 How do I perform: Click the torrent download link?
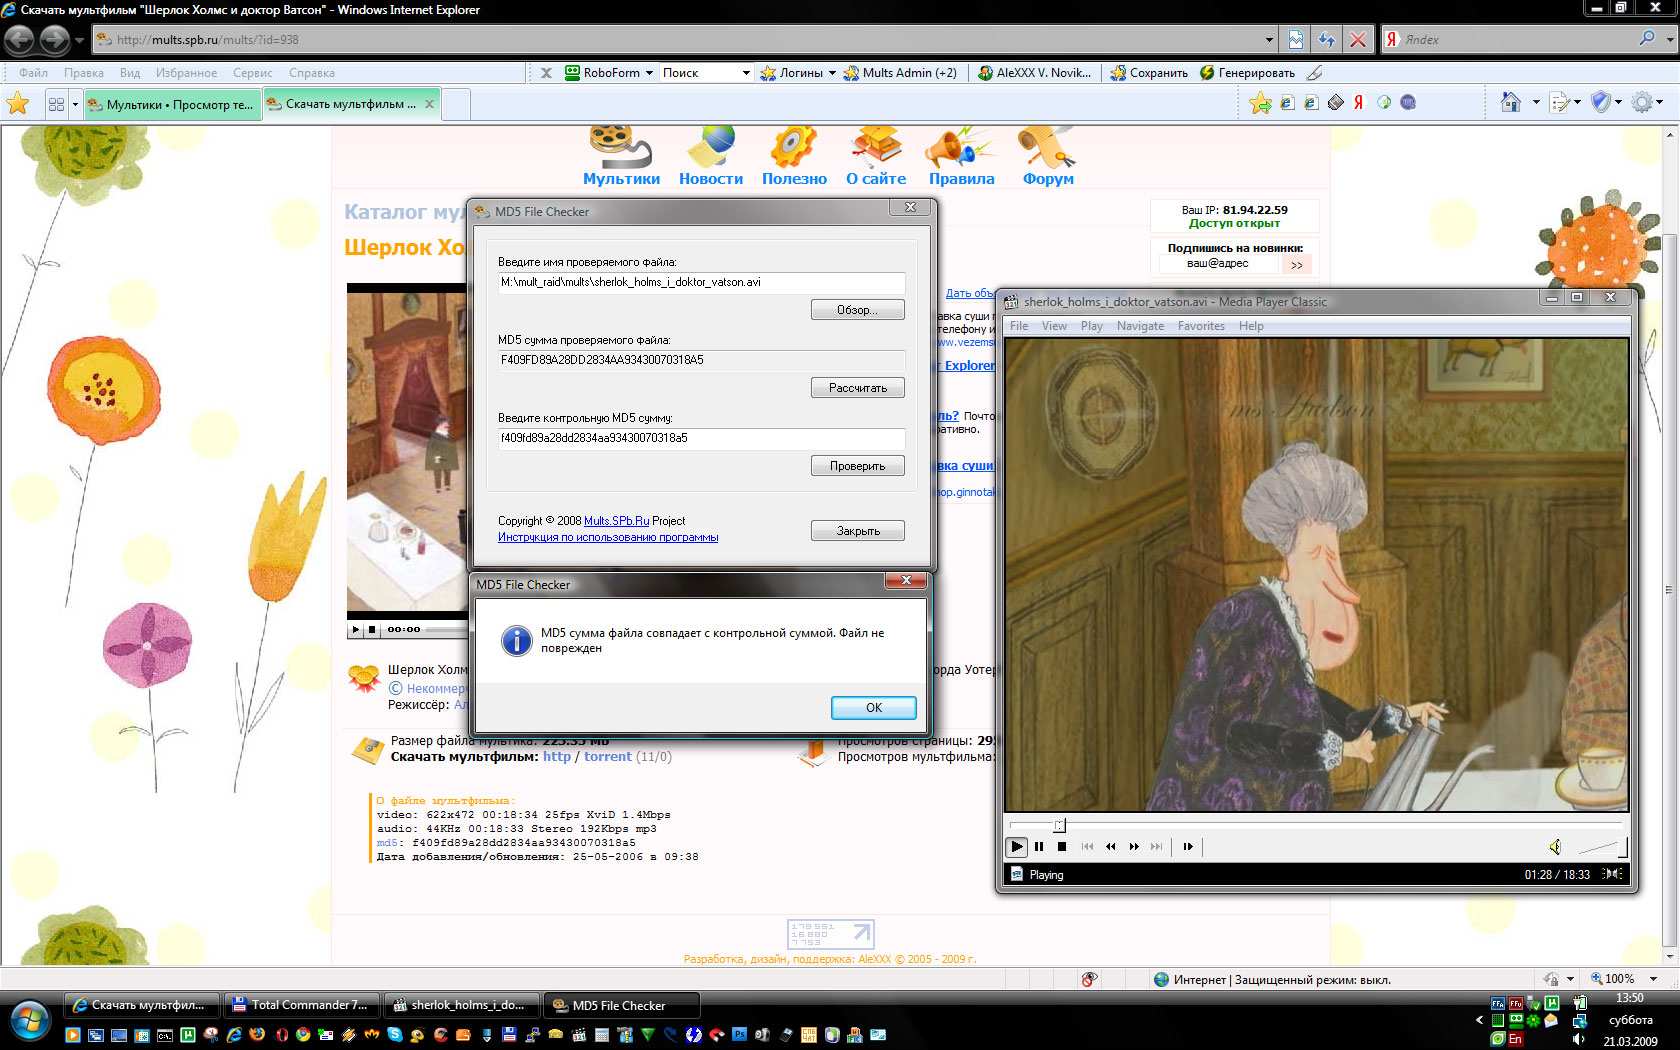[x=607, y=757]
